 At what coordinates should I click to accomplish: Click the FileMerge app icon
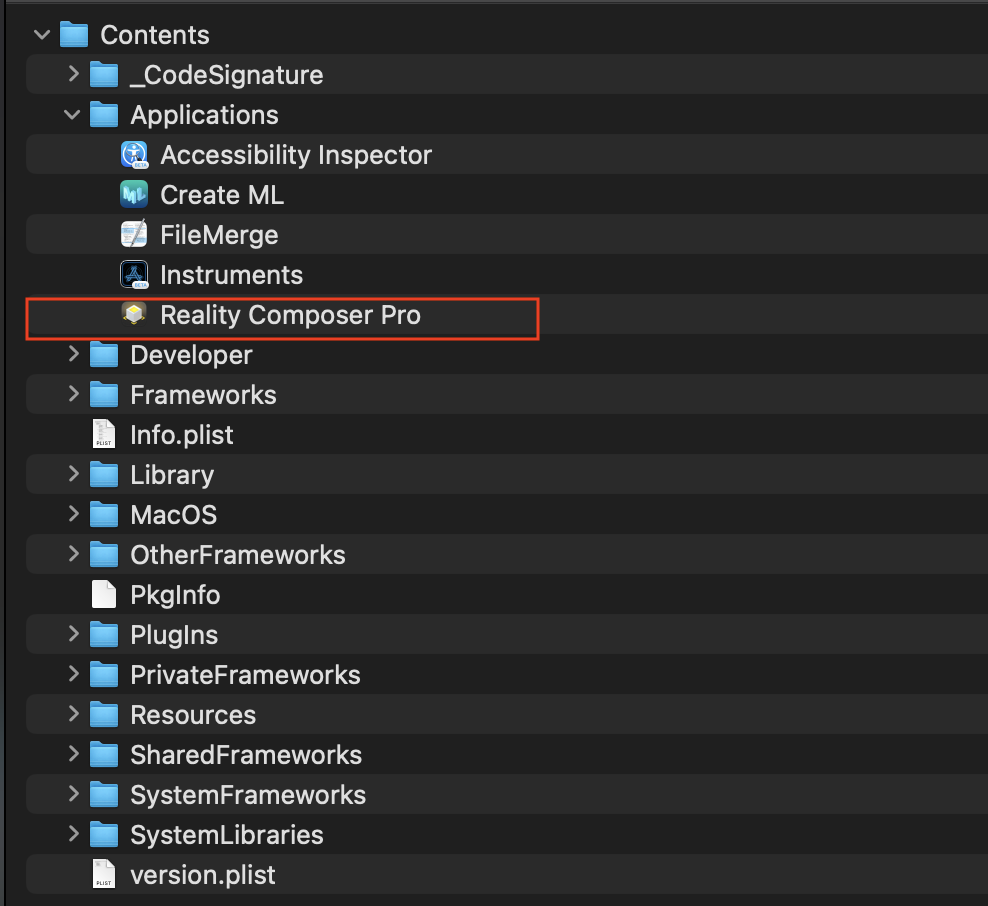coord(134,234)
